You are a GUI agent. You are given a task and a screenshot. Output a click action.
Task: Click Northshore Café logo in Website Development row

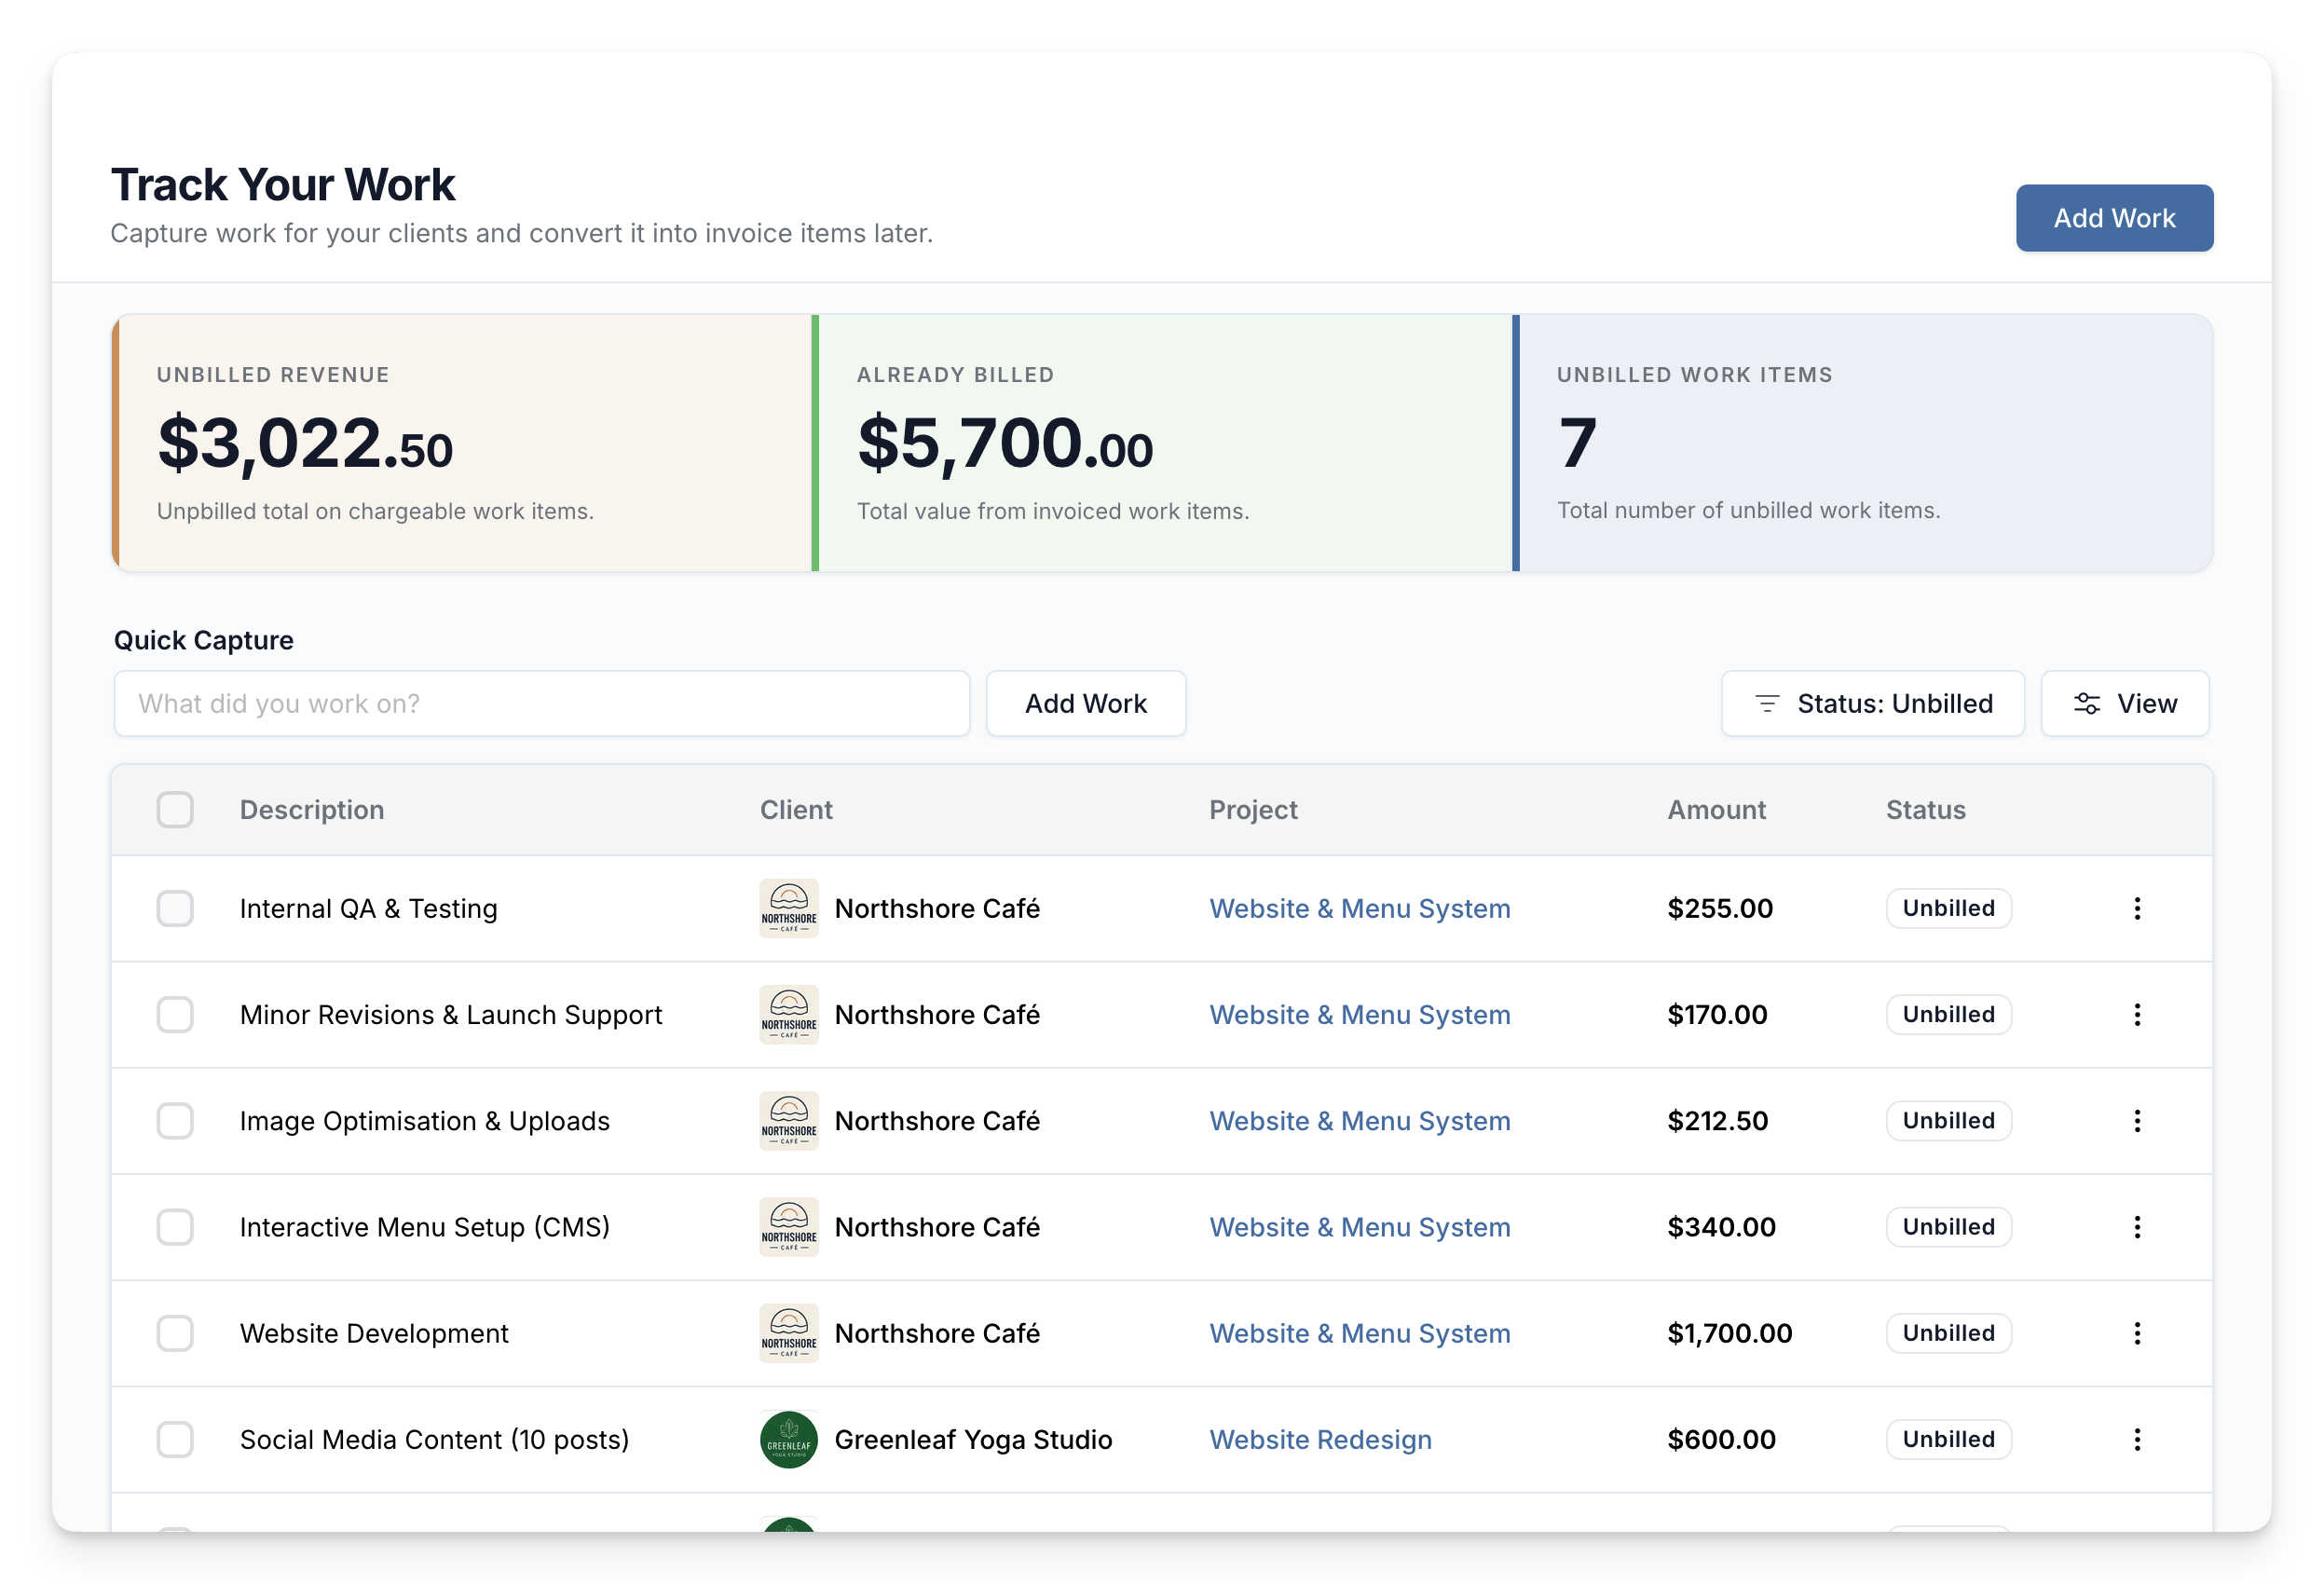[789, 1332]
